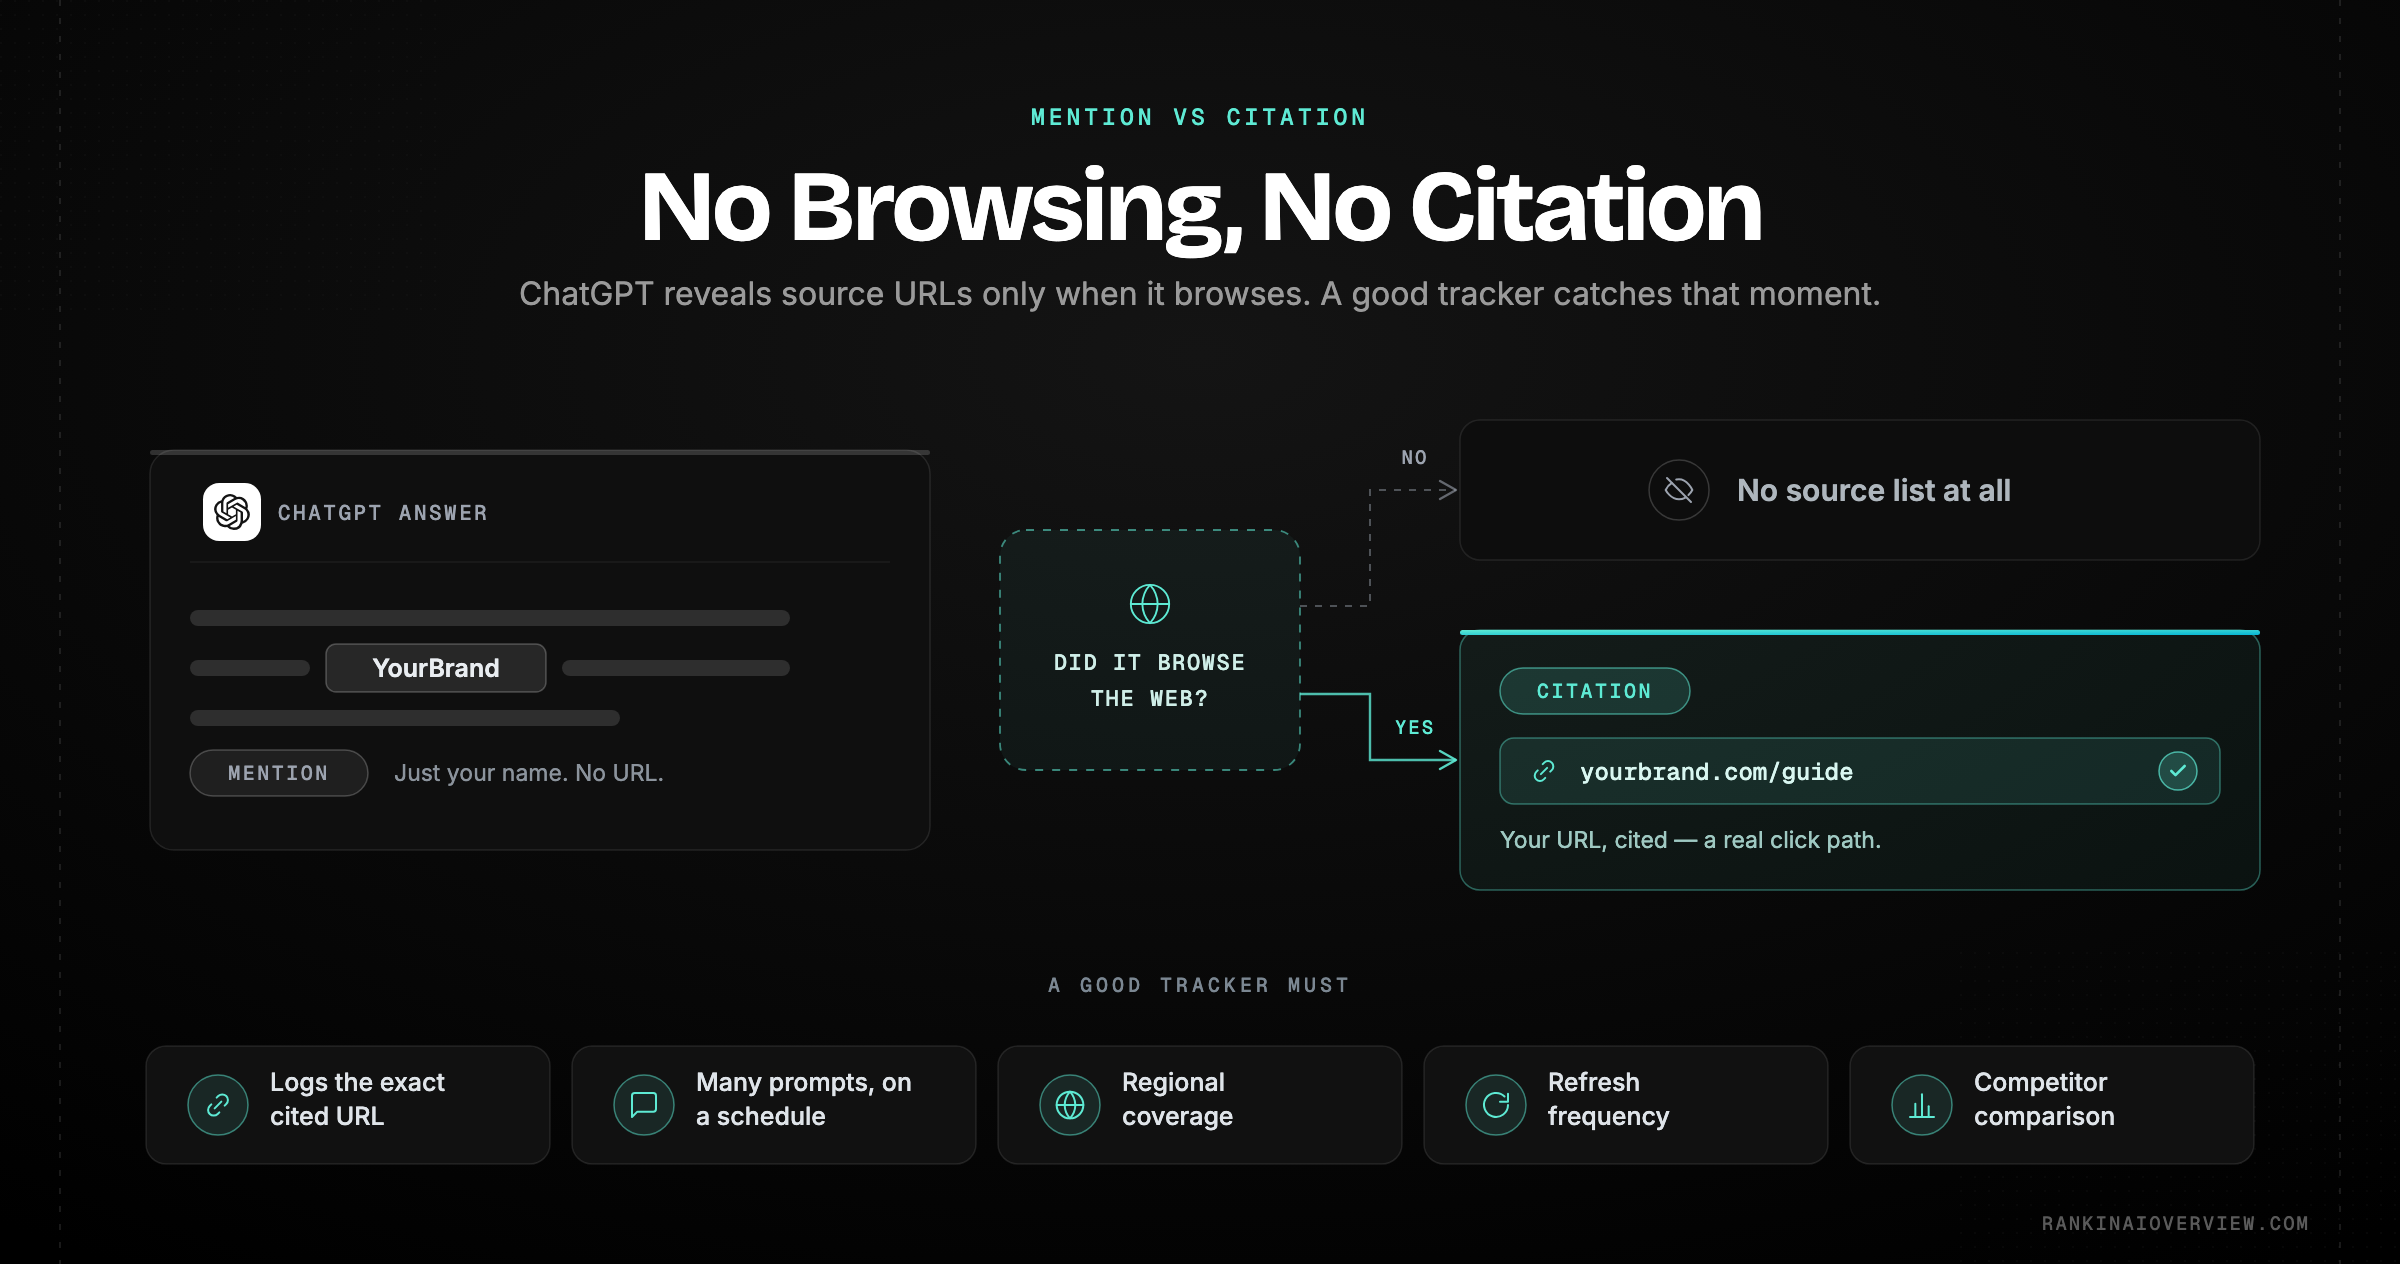Click the 'Regional coverage' text
The height and width of the screenshot is (1264, 2400).
coord(1177,1099)
